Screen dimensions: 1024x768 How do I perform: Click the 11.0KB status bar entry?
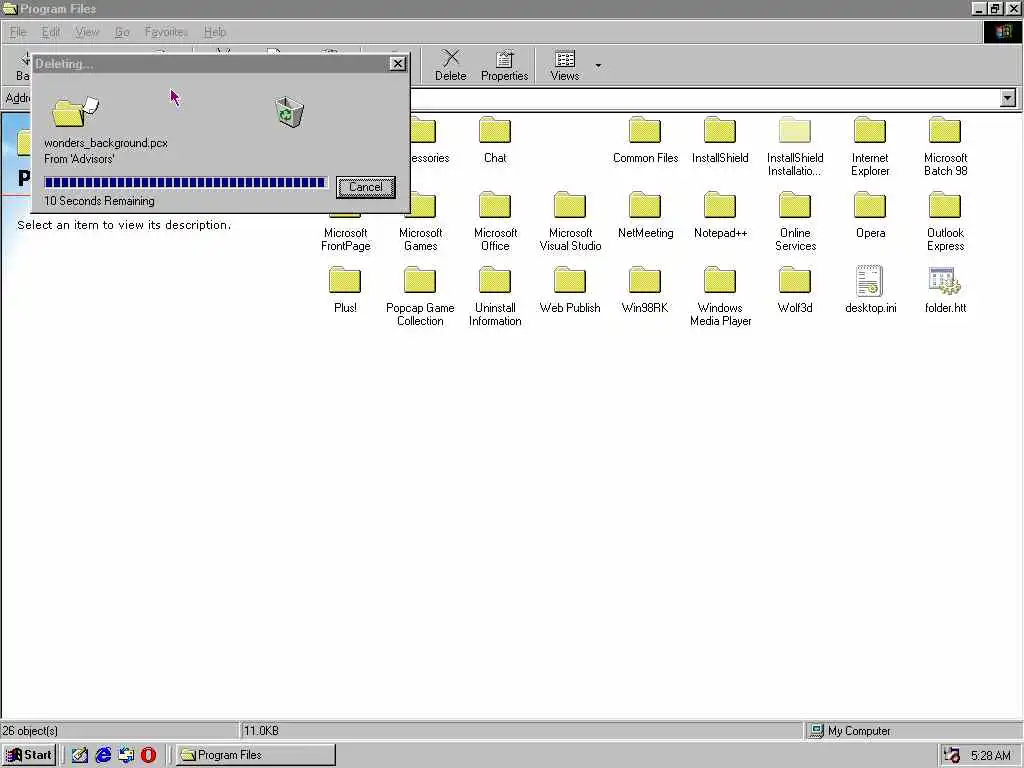261,731
